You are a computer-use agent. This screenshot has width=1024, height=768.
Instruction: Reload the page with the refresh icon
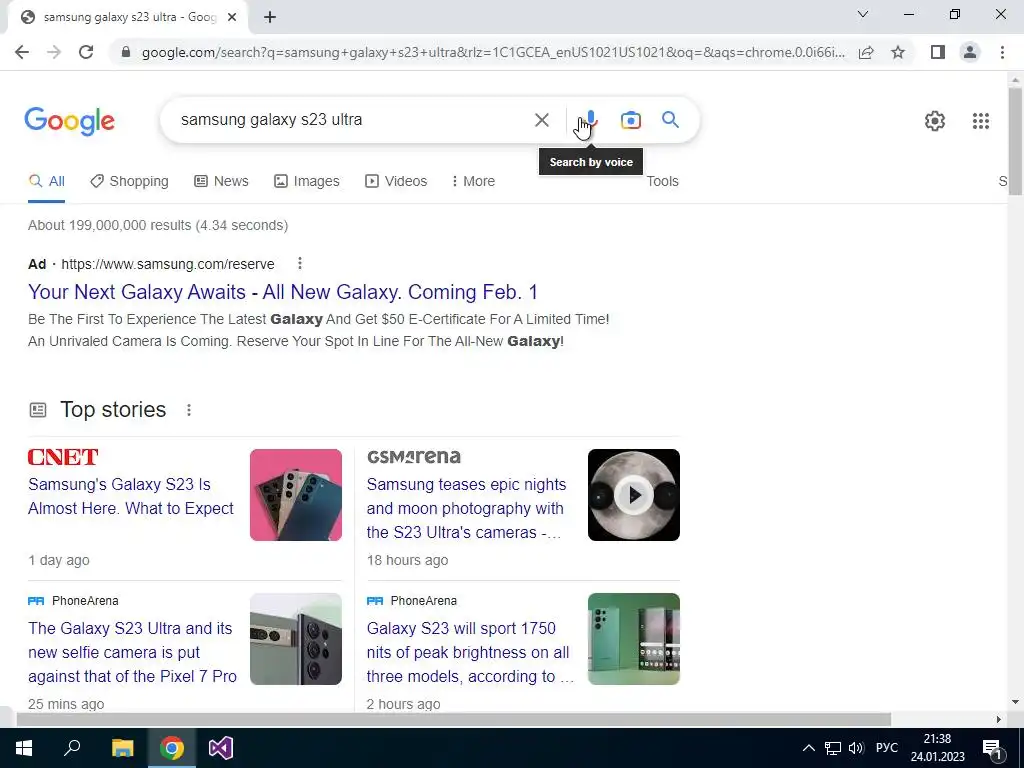[86, 52]
